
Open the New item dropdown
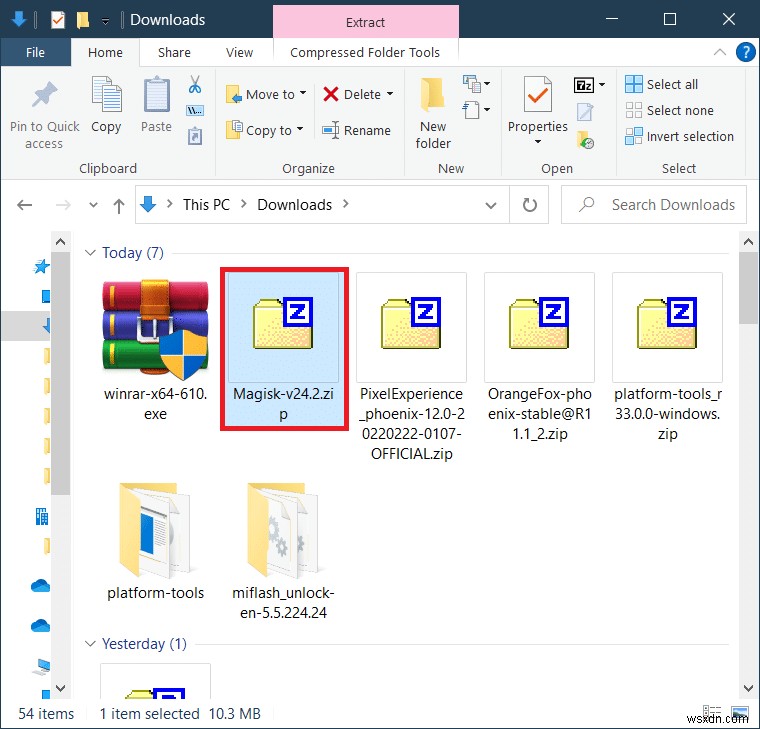coord(477,84)
